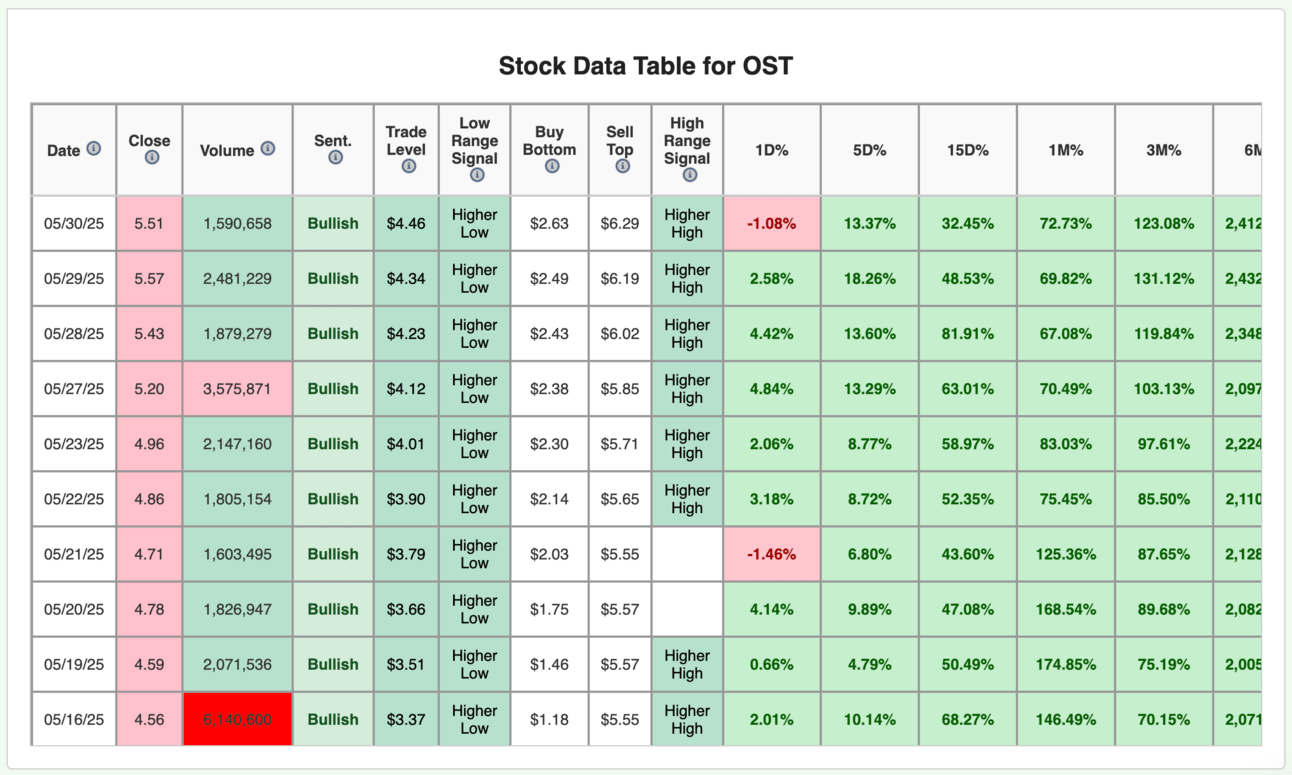Open the Close column info icon
1292x775 pixels.
click(x=152, y=157)
